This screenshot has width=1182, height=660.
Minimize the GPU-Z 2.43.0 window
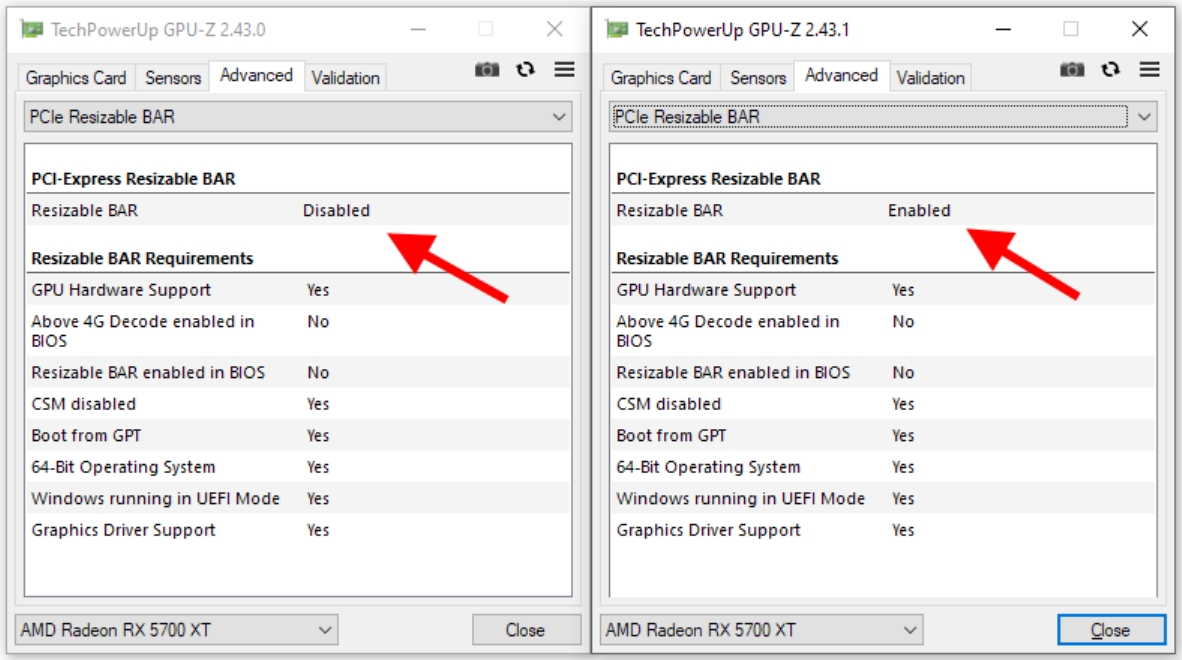pyautogui.click(x=418, y=29)
